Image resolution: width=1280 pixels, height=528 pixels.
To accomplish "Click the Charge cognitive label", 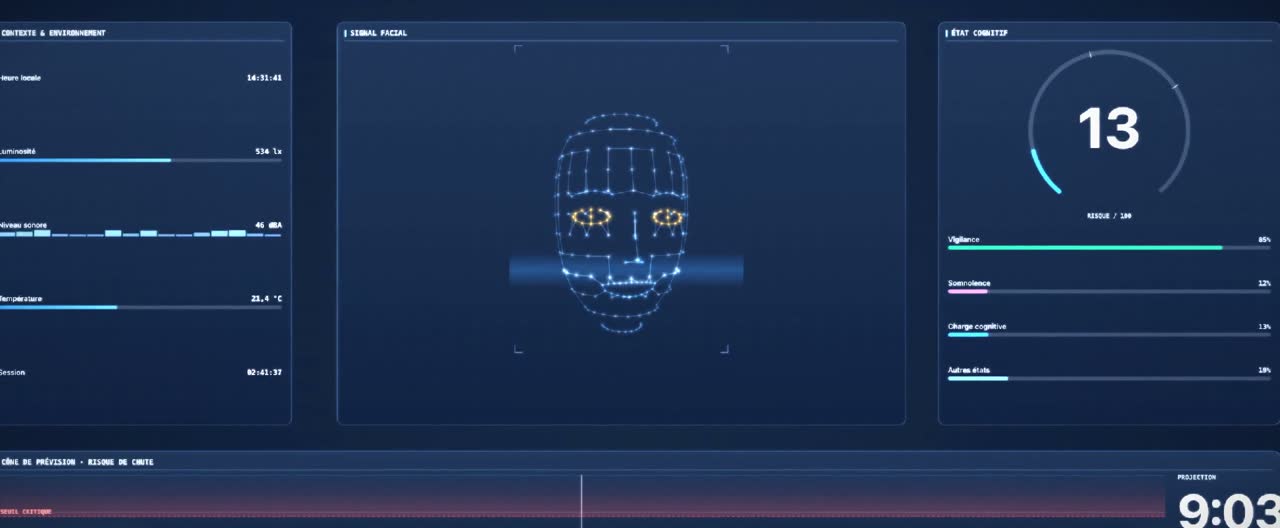I will tap(977, 326).
